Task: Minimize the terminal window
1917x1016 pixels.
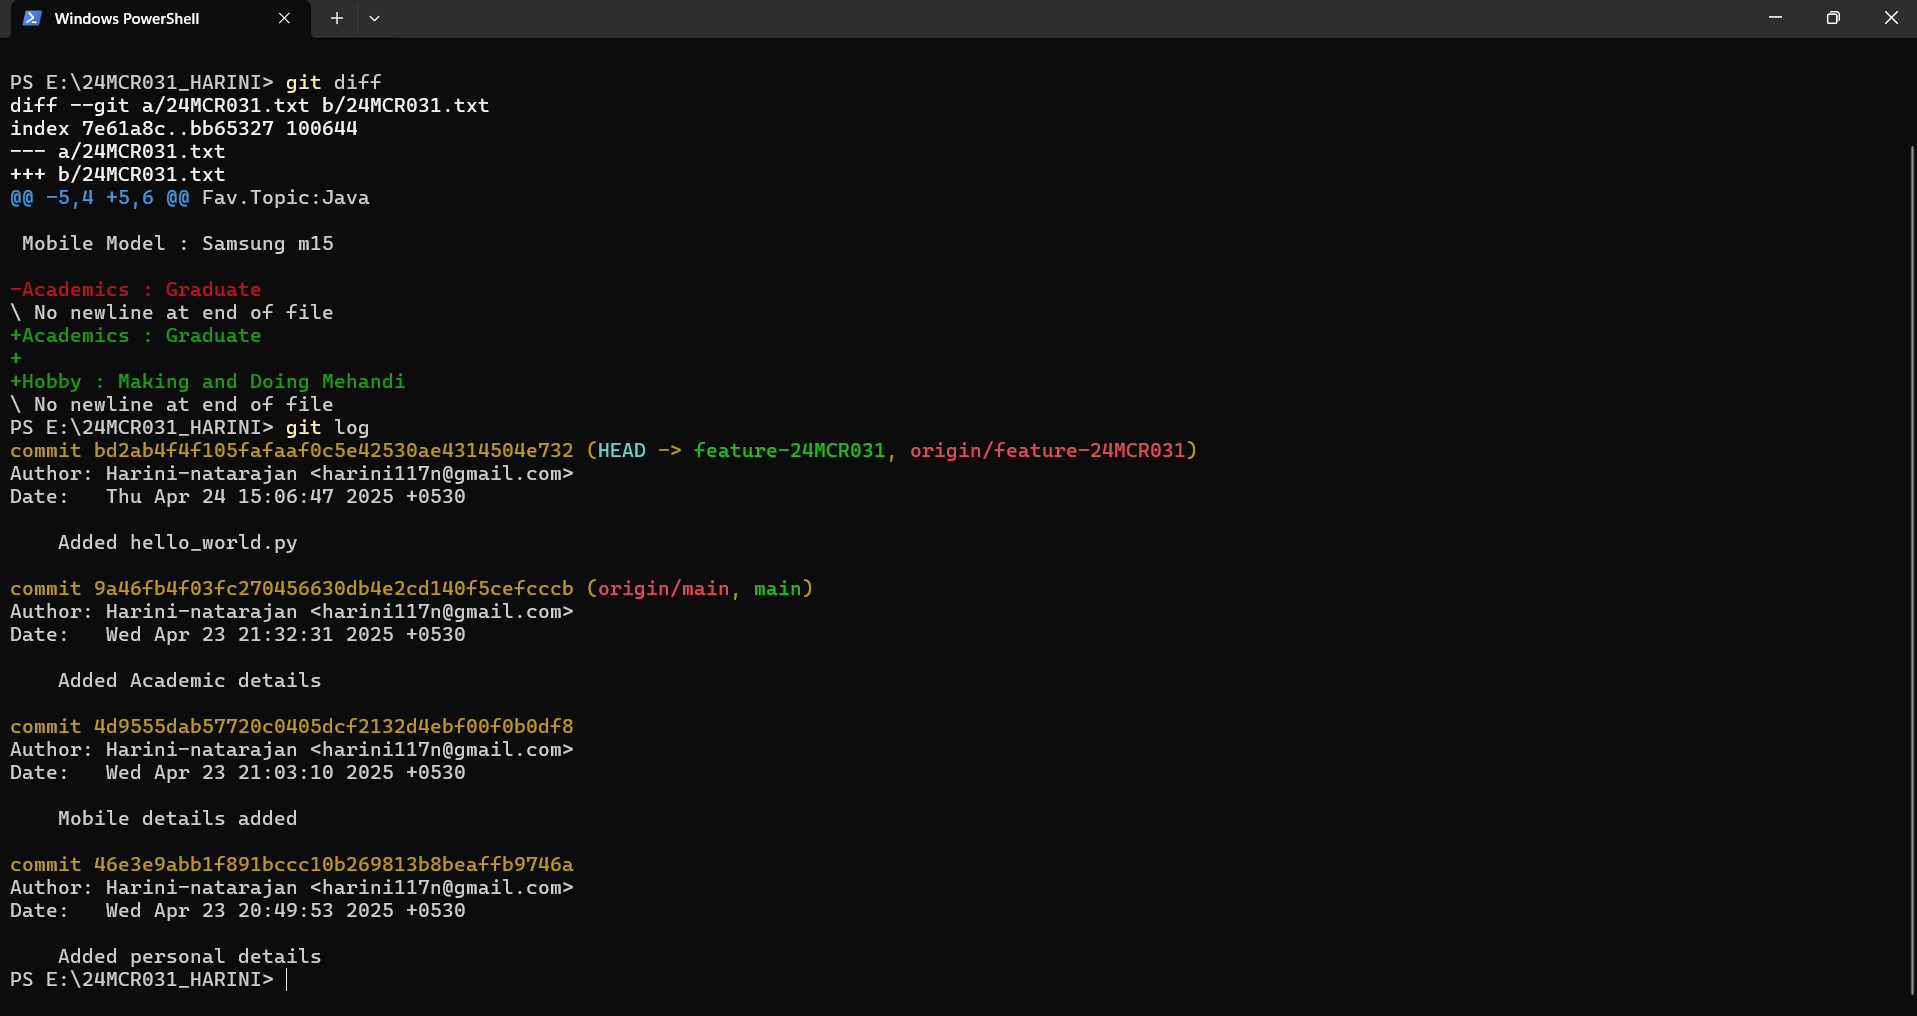Action: 1775,18
